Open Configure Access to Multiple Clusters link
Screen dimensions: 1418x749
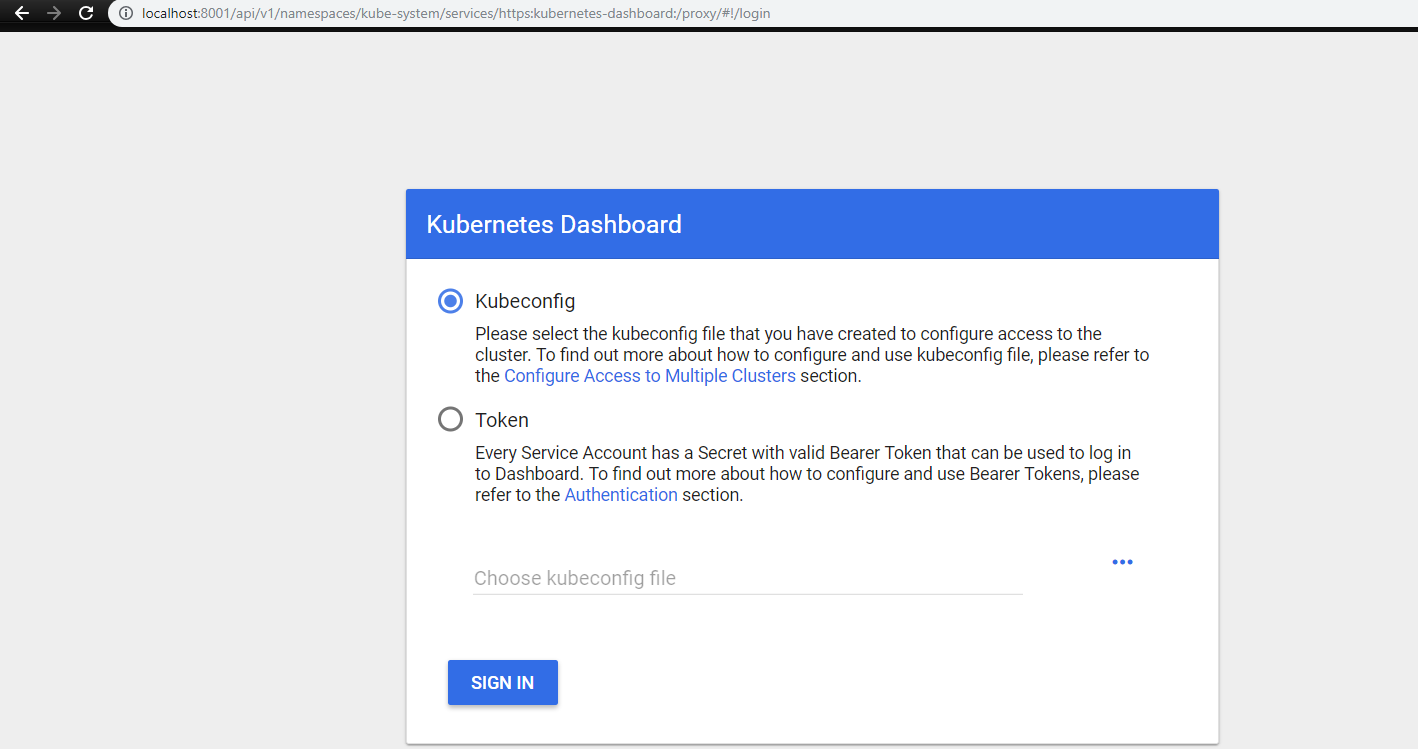coord(650,376)
